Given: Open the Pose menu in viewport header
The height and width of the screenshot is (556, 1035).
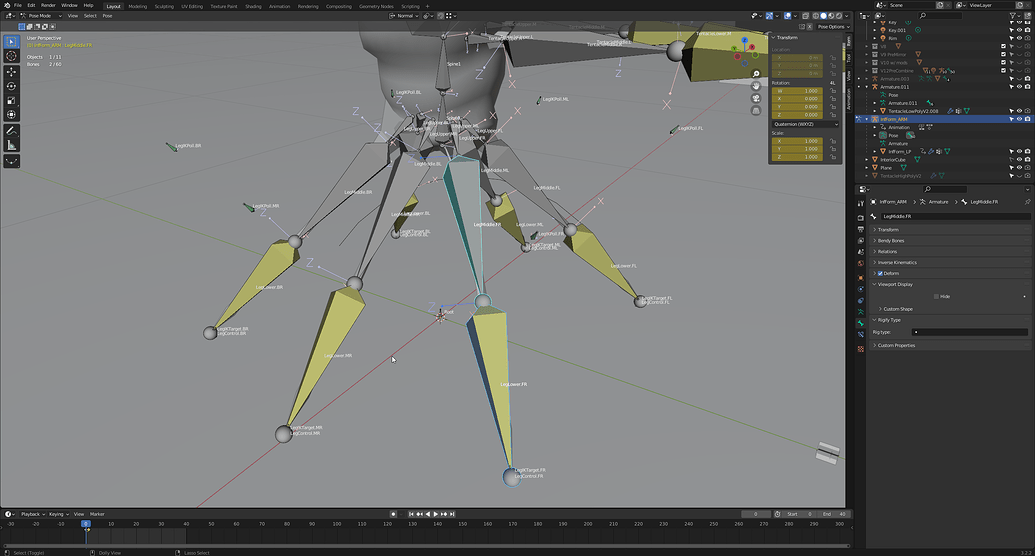Looking at the screenshot, I should click(x=107, y=16).
